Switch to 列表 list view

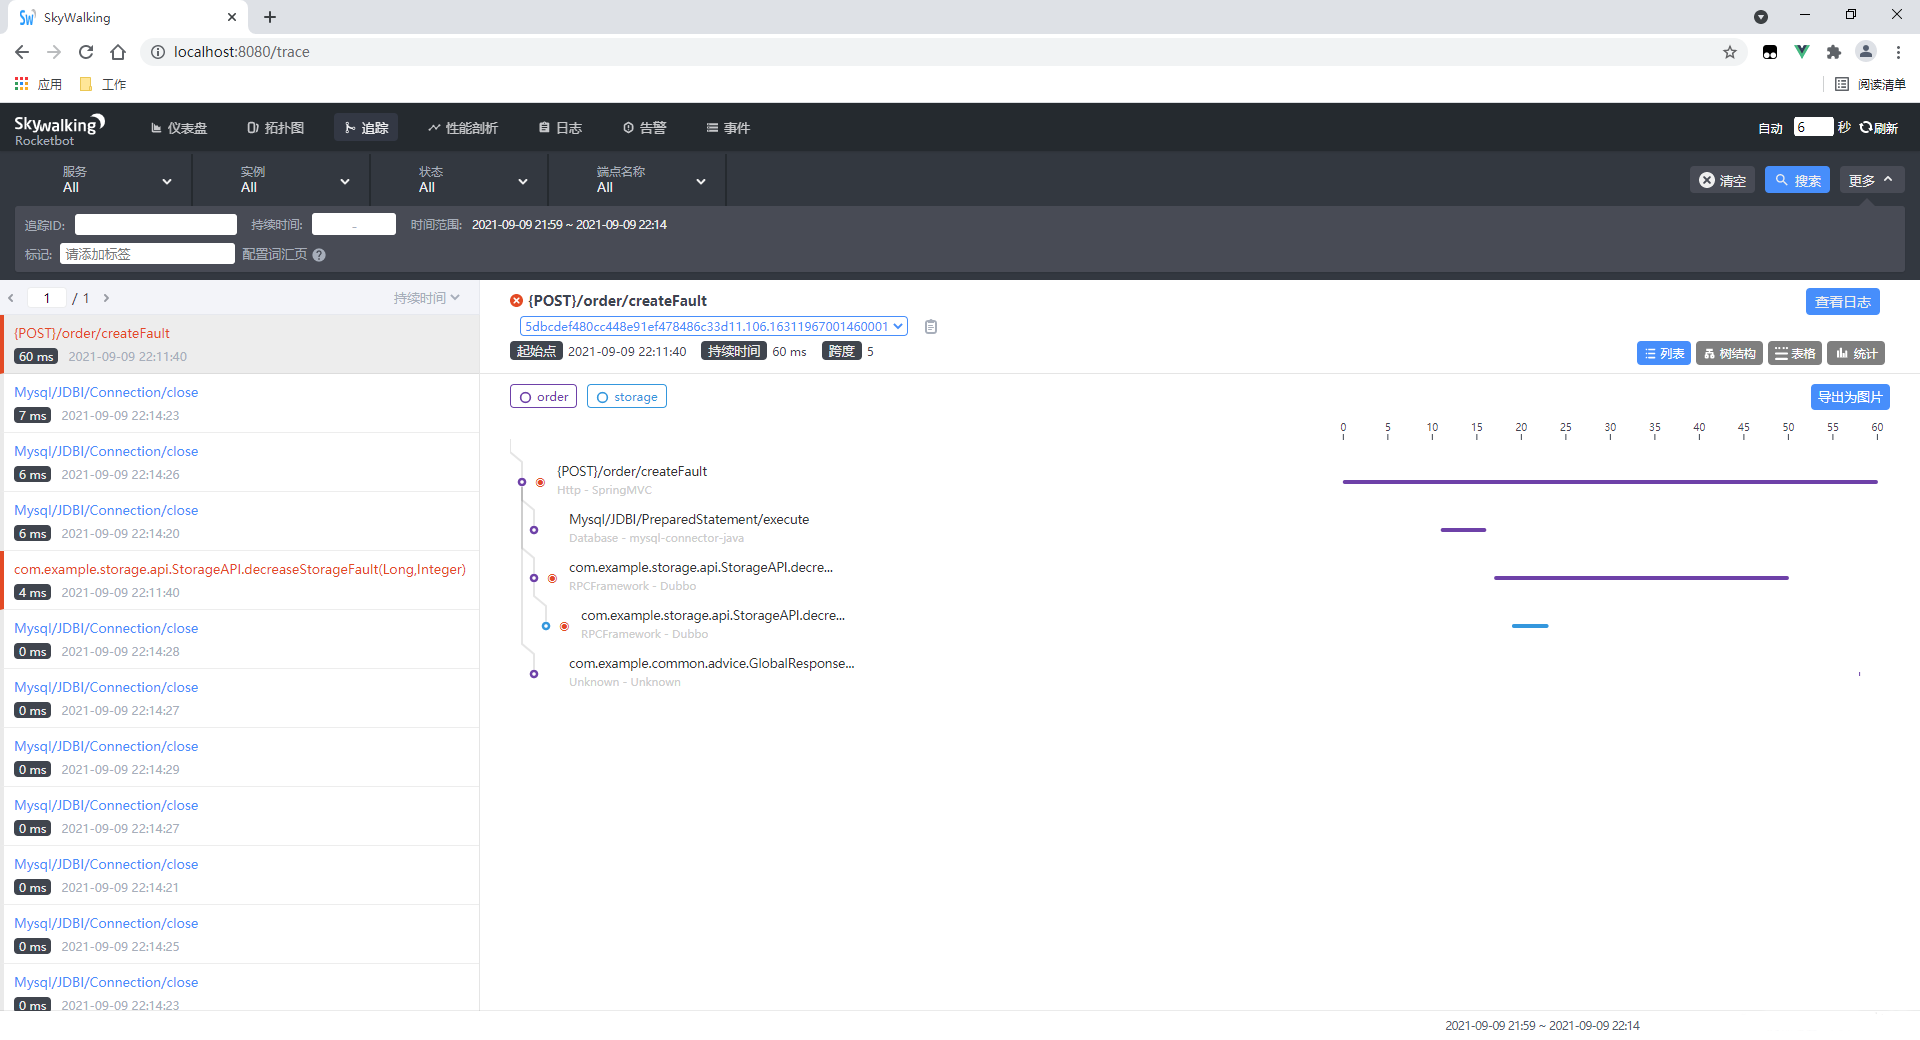click(1664, 354)
